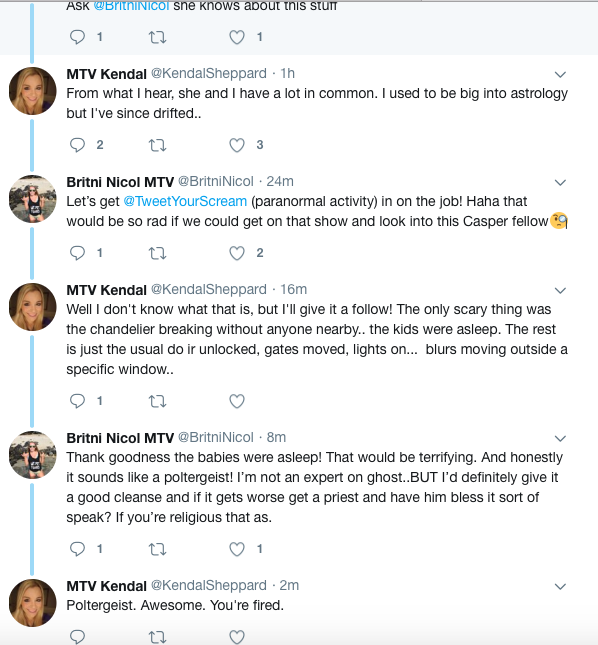The image size is (598, 645).
Task: Retweet the chandelier breaking tweet
Action: [157, 401]
